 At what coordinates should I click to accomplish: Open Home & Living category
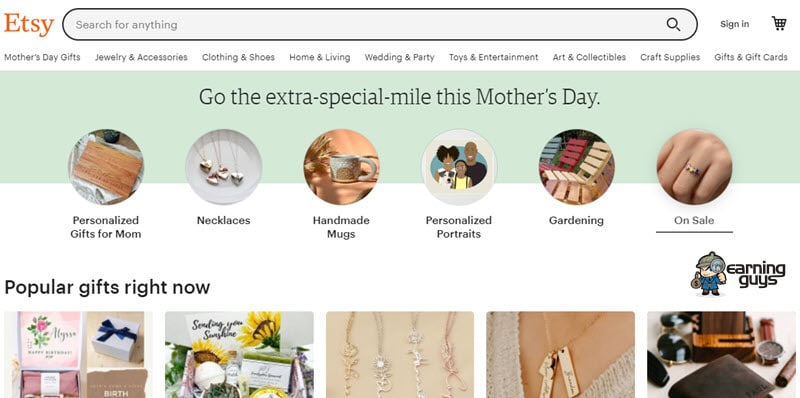point(320,57)
